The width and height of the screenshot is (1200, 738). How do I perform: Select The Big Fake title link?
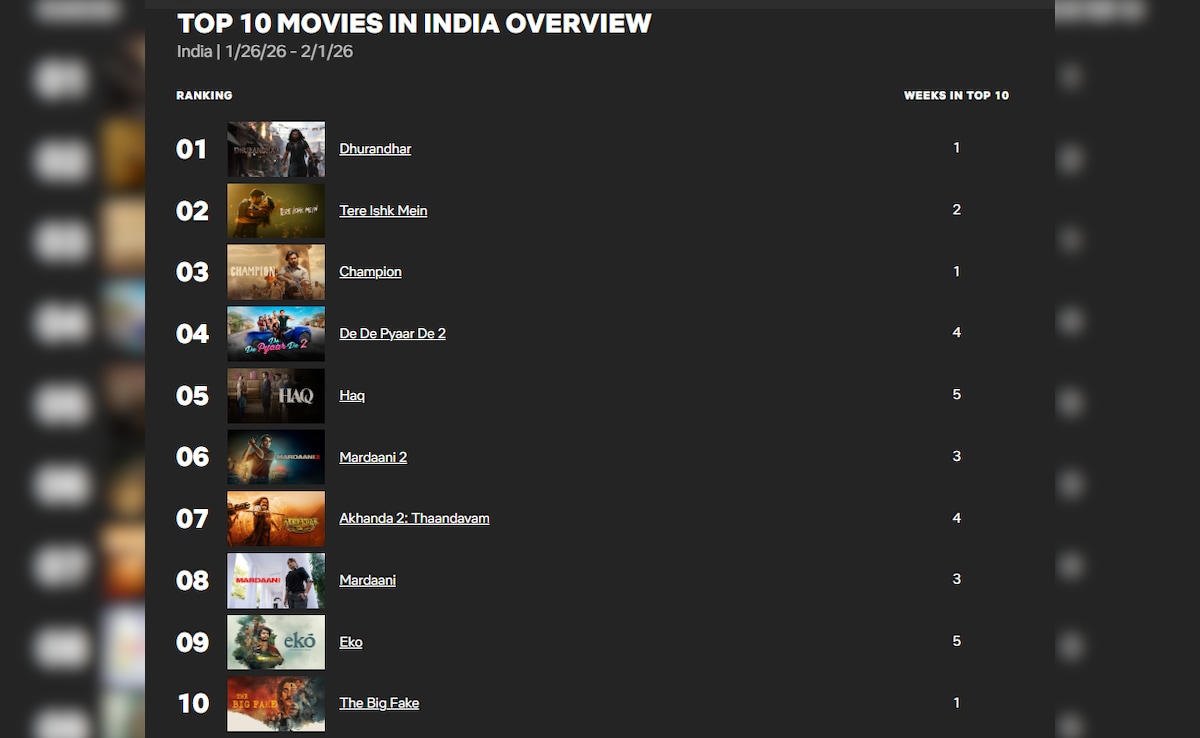(x=379, y=704)
